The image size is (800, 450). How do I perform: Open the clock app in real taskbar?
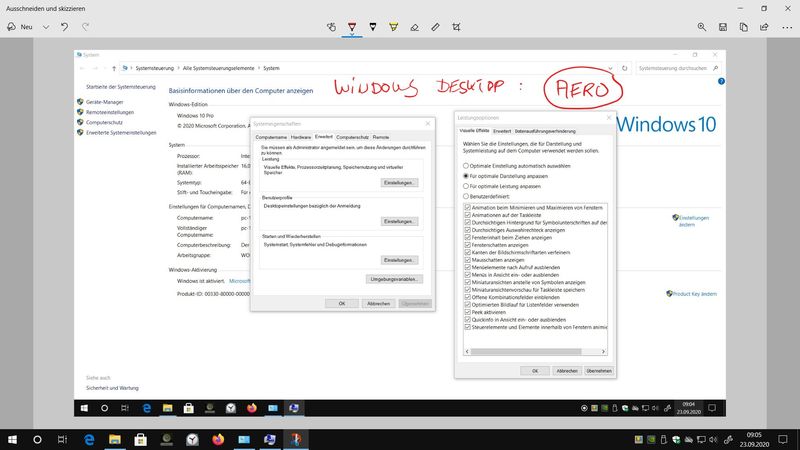pos(192,439)
